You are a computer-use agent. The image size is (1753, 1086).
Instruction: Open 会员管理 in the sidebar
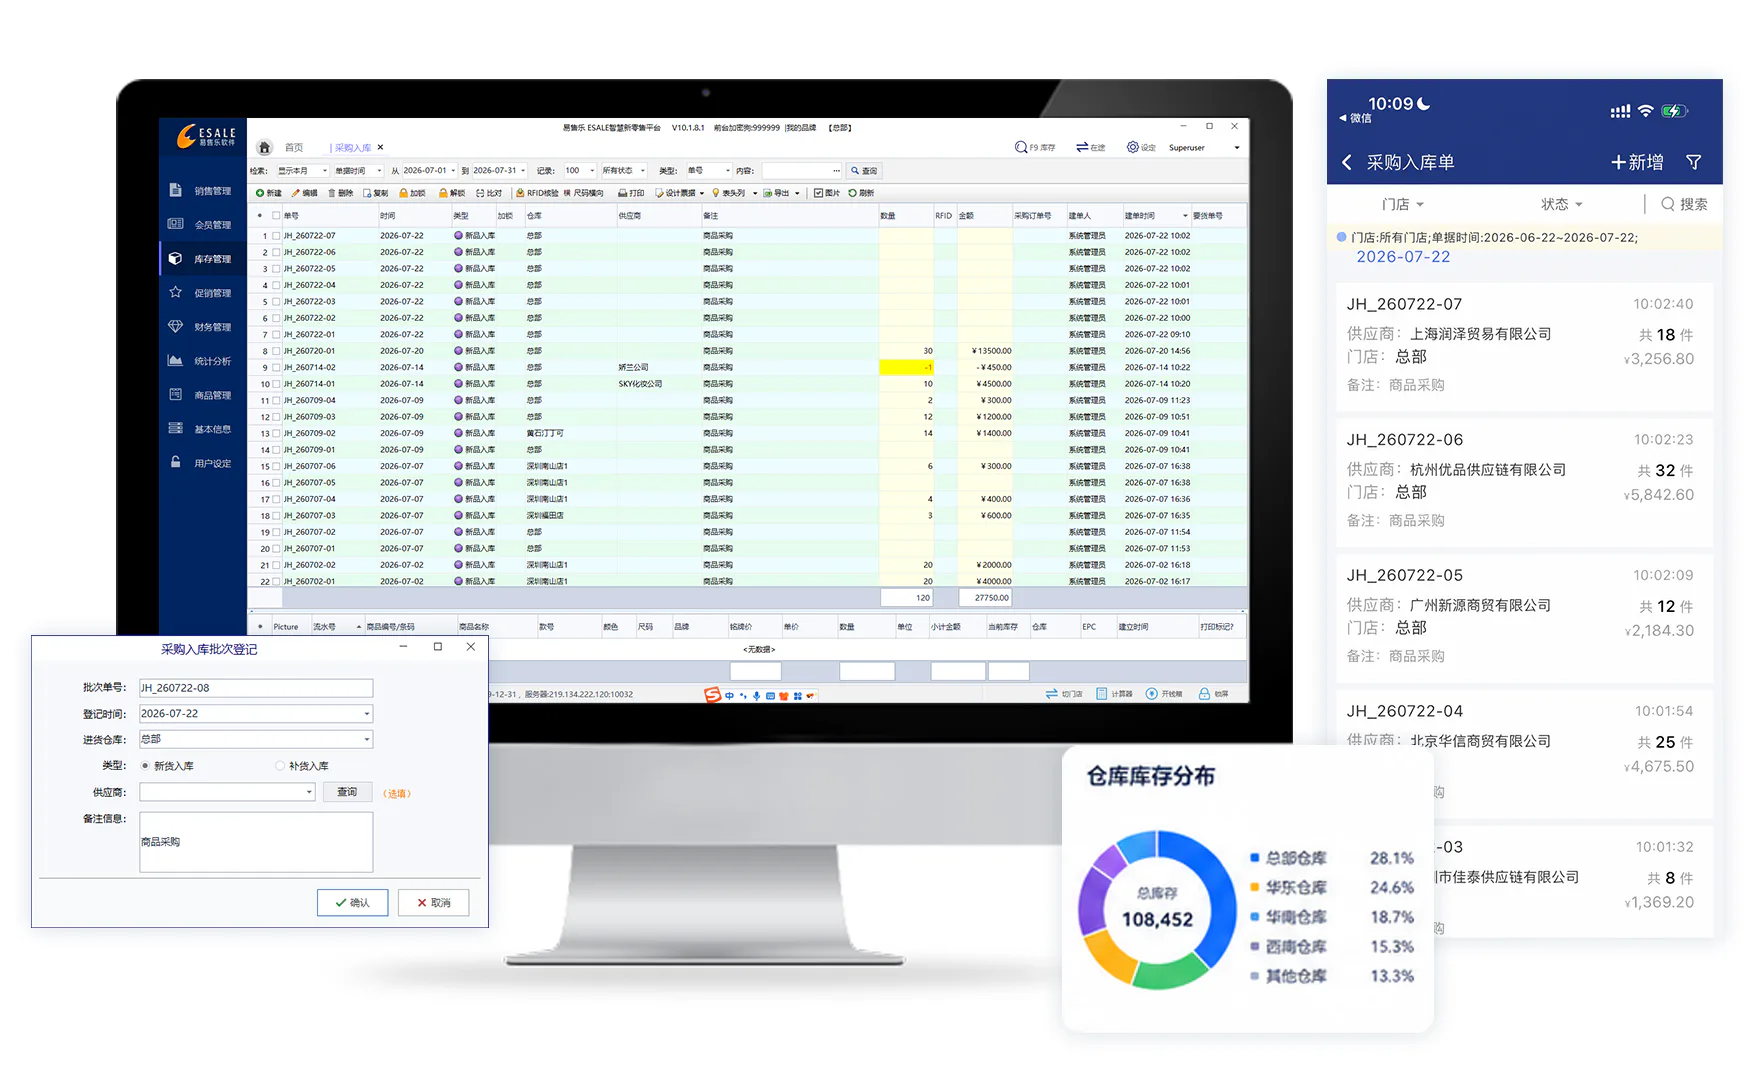[x=201, y=225]
